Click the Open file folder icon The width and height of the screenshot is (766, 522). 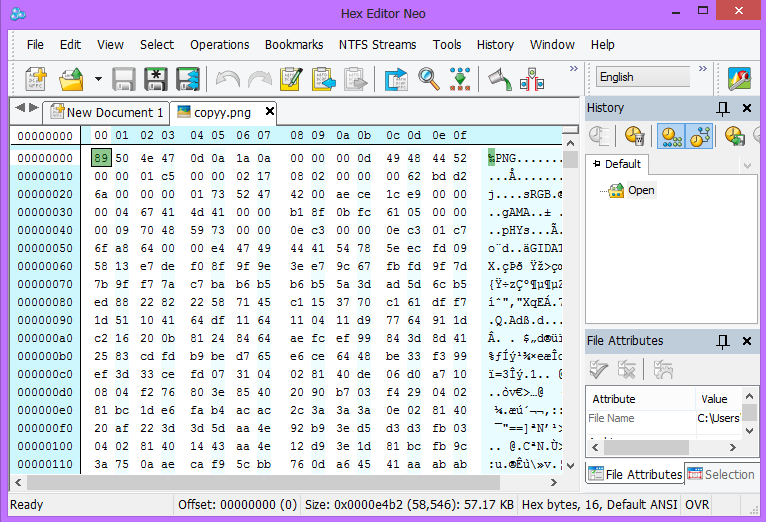[x=71, y=79]
